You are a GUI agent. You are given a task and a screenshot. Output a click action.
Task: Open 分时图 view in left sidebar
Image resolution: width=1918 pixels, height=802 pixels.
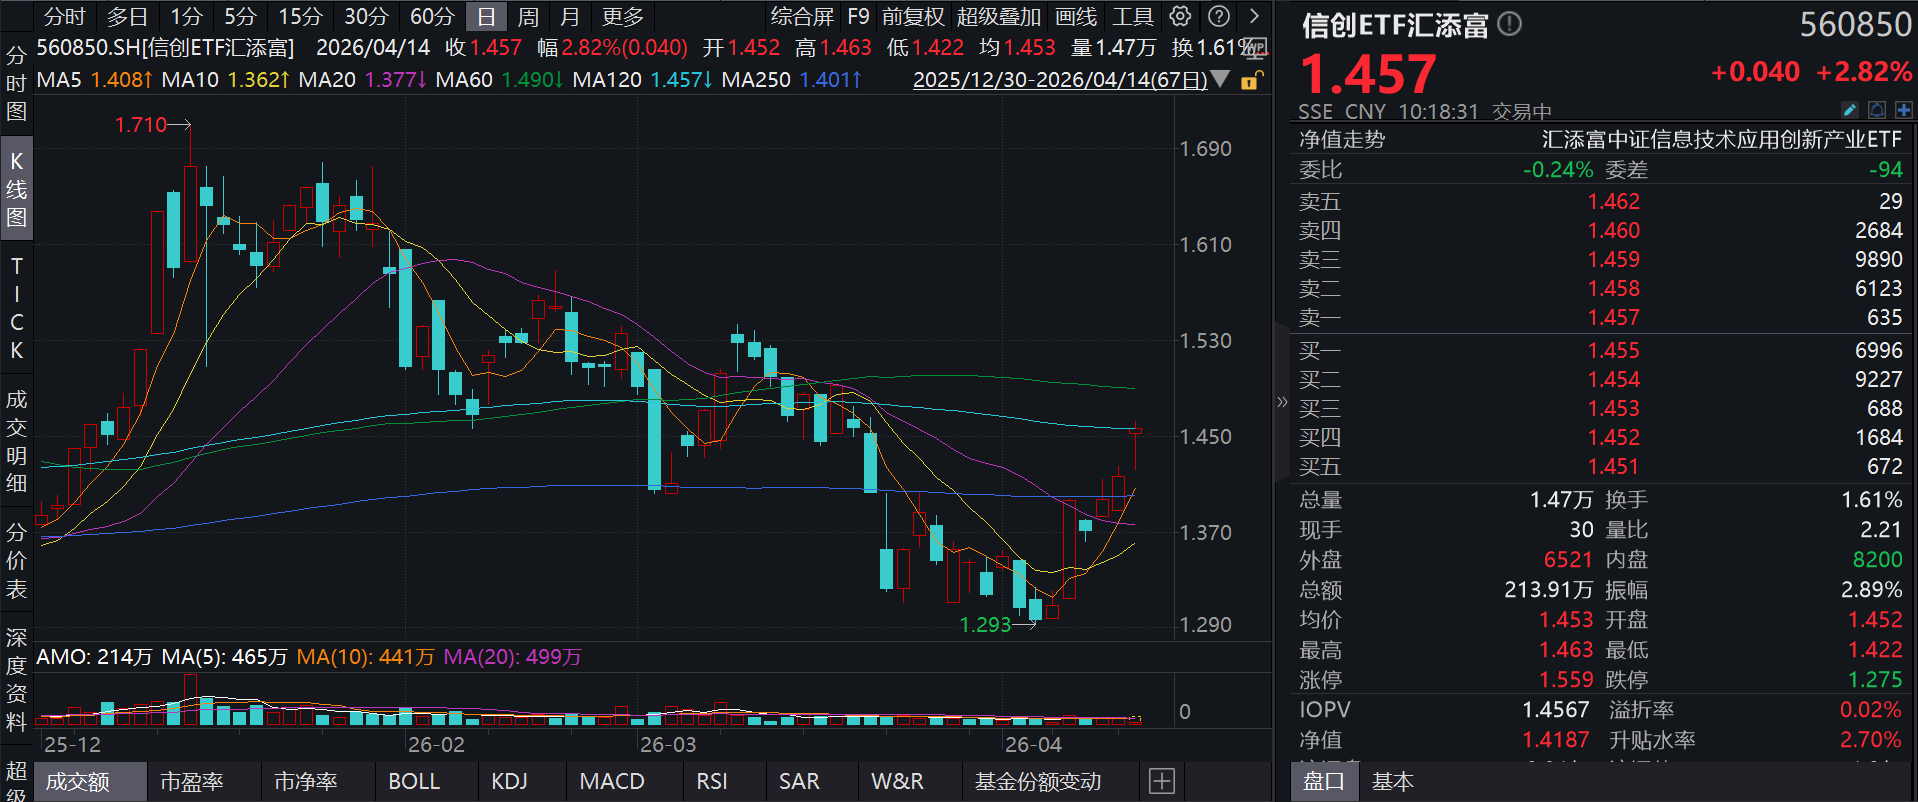[x=16, y=83]
